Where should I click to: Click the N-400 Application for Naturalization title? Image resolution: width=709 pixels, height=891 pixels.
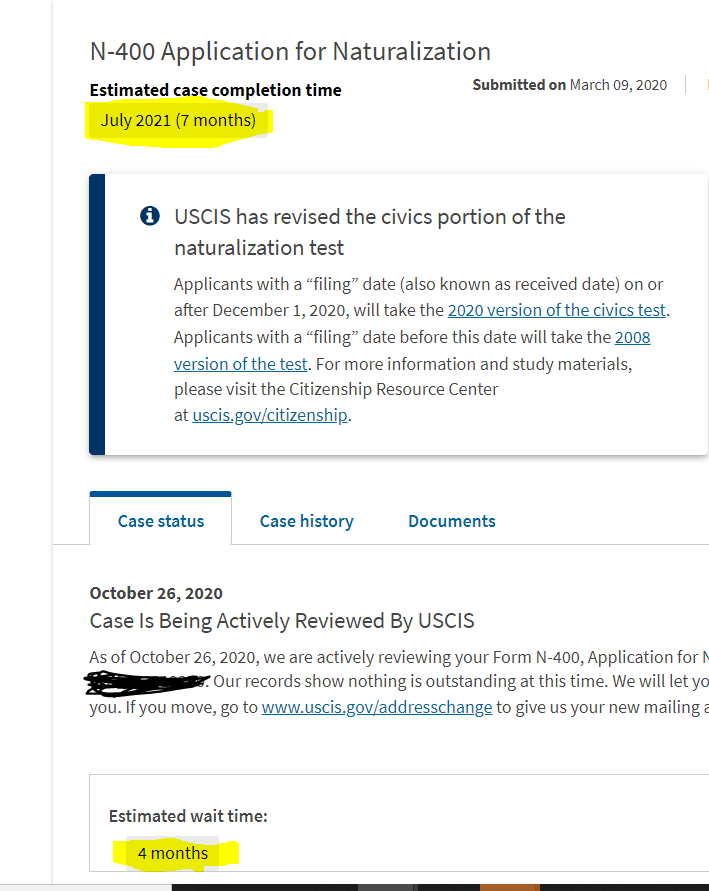290,52
